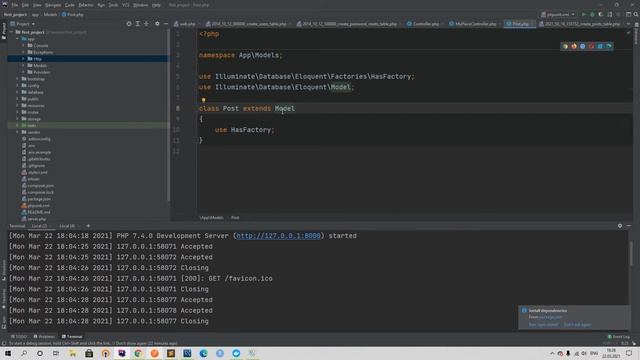
Task: Open File Explorer from taskbar
Action: pyautogui.click(x=73, y=353)
